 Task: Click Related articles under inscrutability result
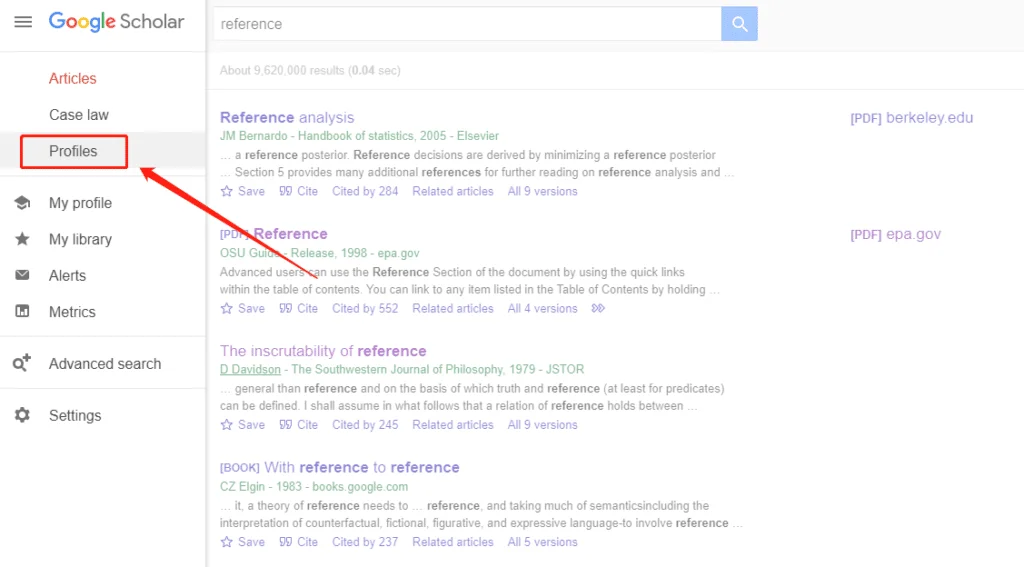453,425
